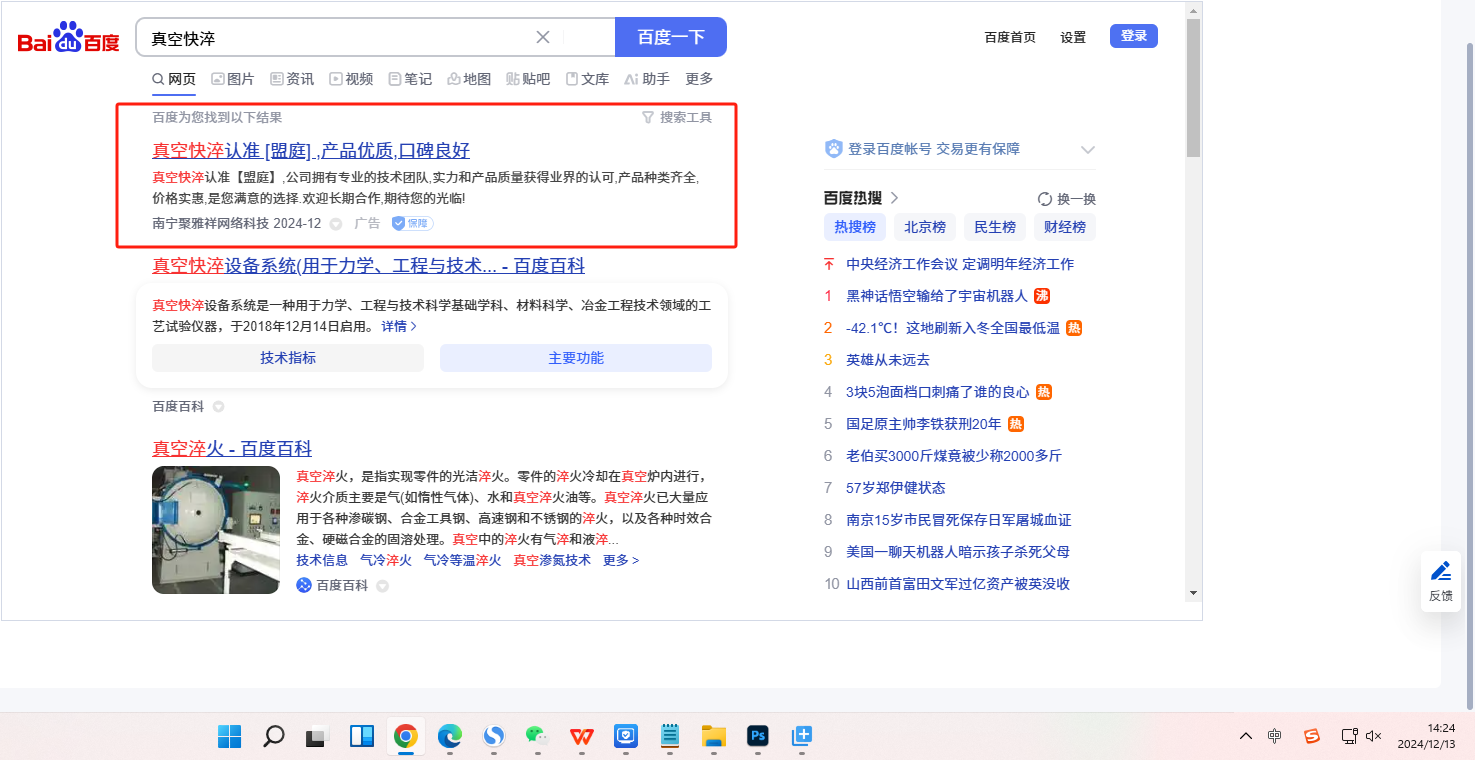Clear the search box with X icon
Screen dimensions: 1475x760
pyautogui.click(x=543, y=37)
